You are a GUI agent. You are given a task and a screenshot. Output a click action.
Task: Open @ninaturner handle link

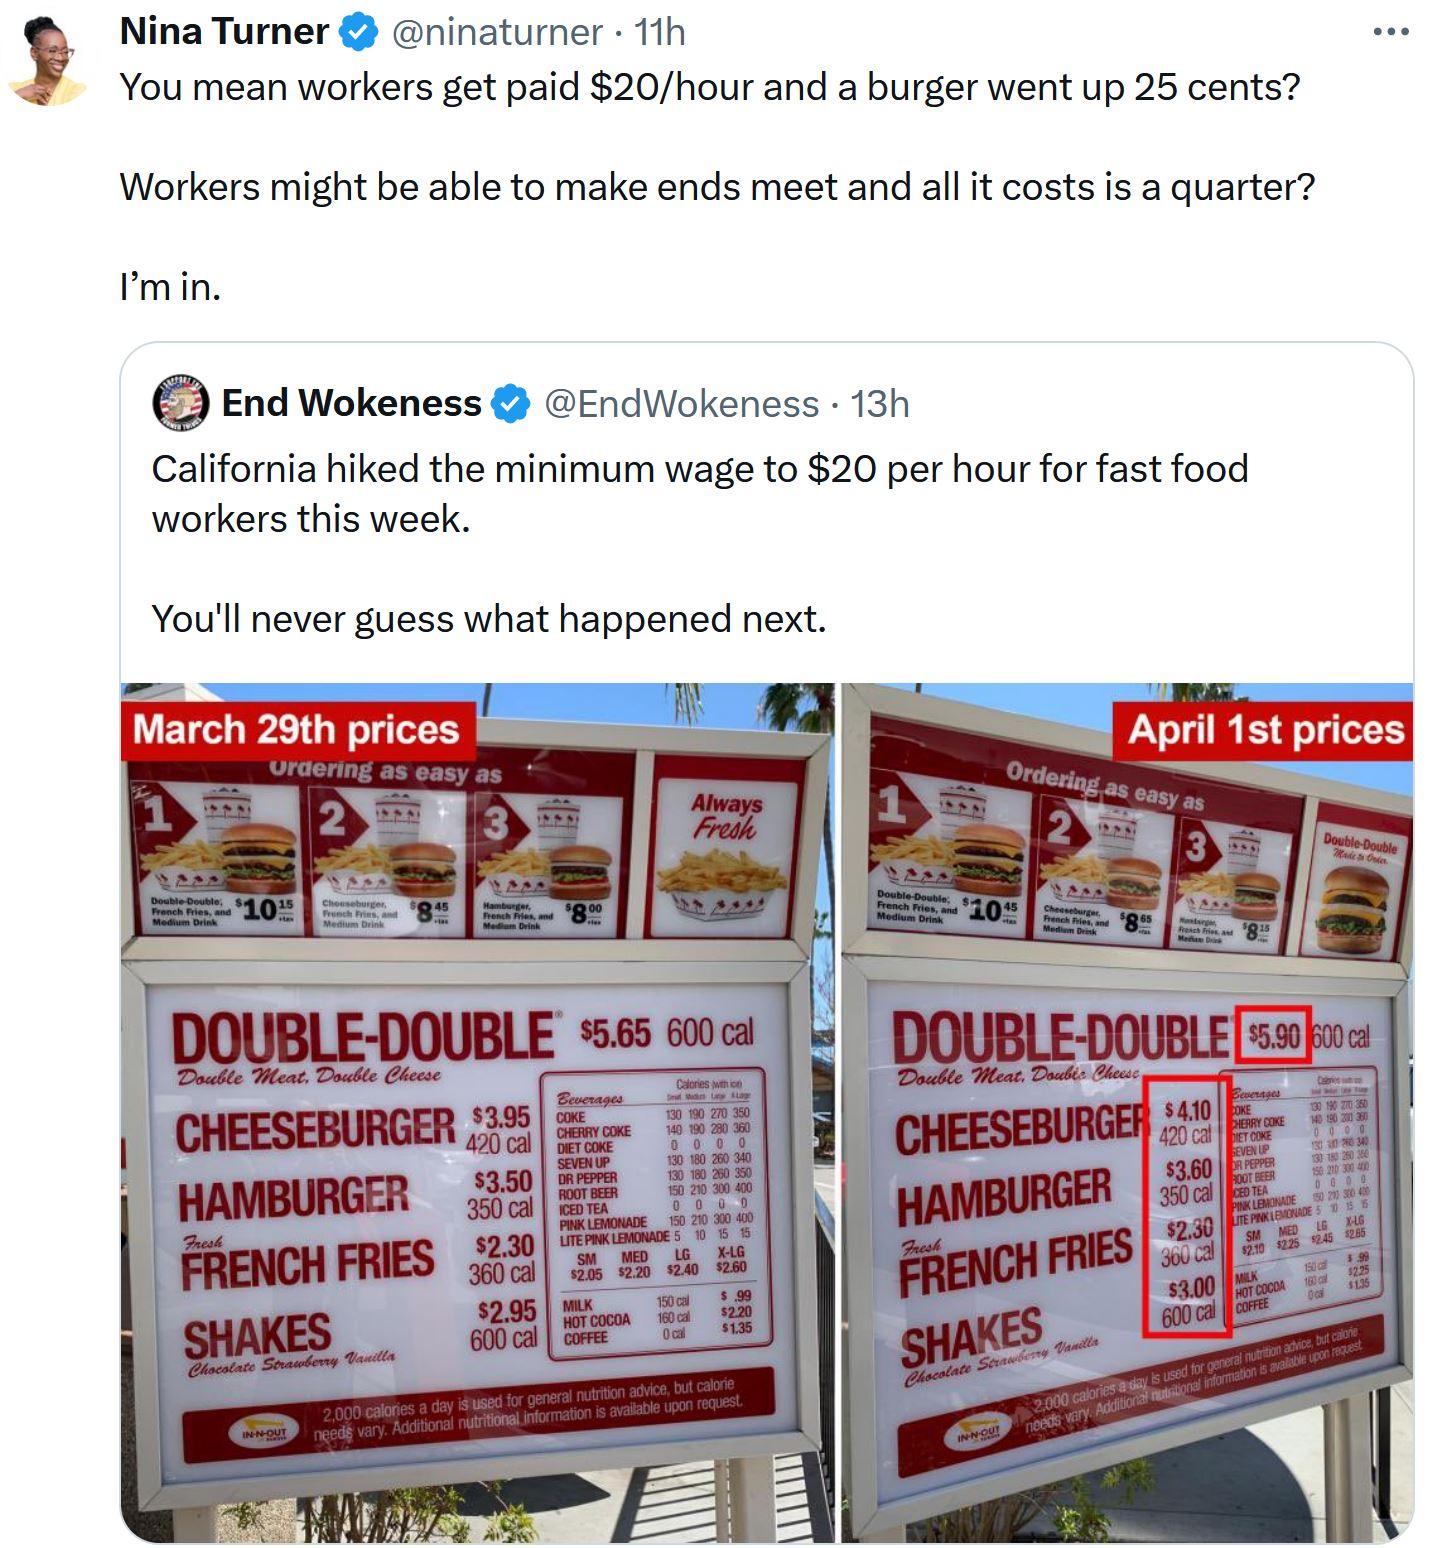[497, 33]
